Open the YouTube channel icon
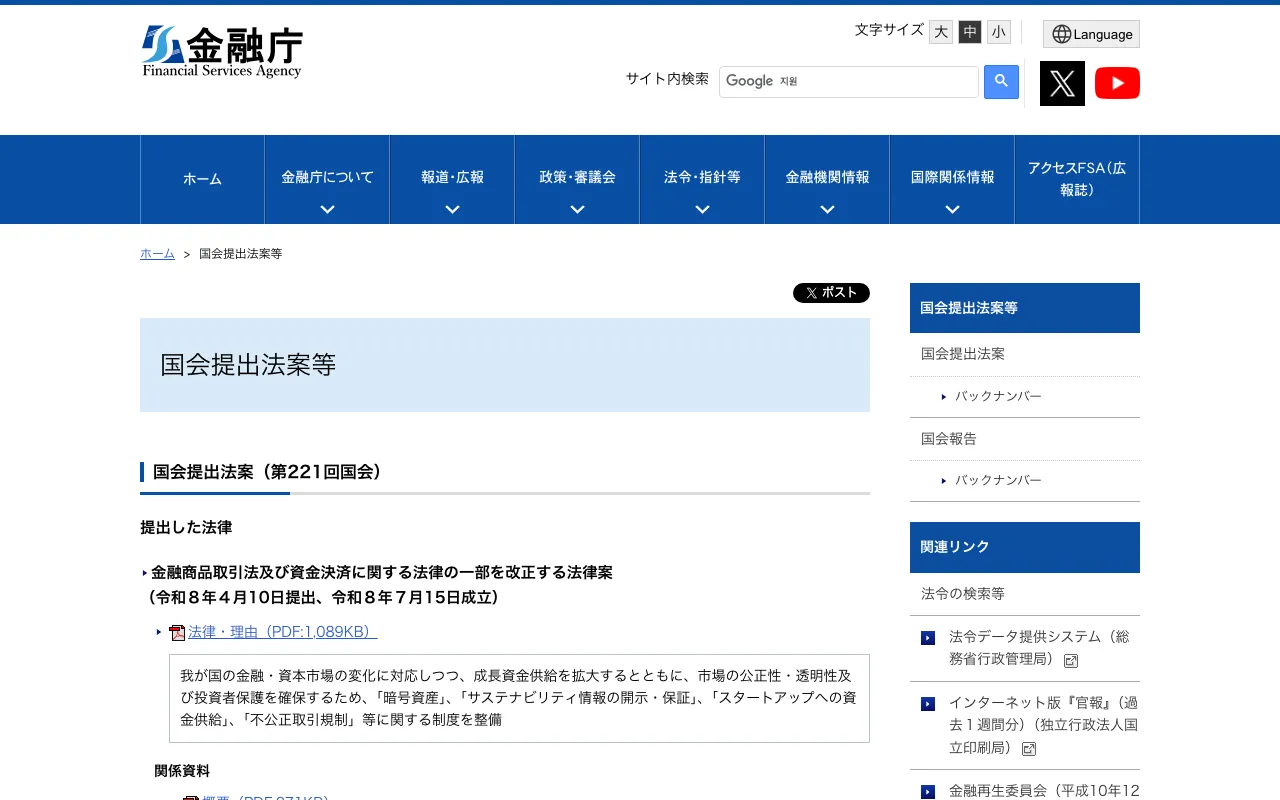 coord(1117,83)
